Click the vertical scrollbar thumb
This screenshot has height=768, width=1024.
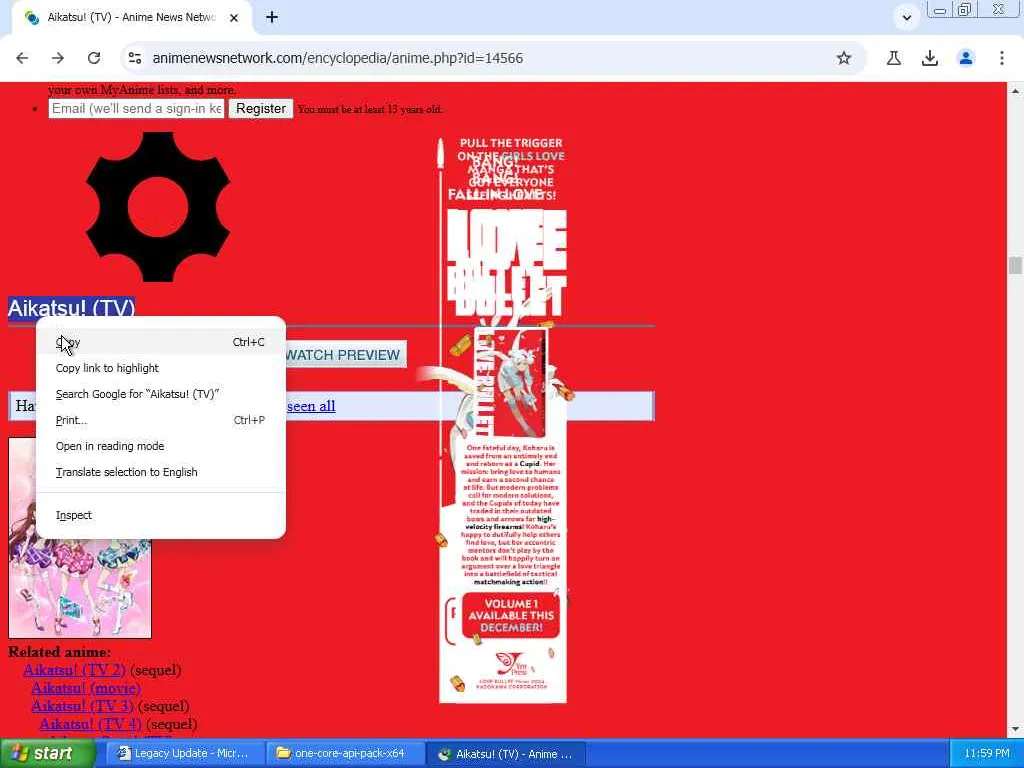tap(1015, 265)
